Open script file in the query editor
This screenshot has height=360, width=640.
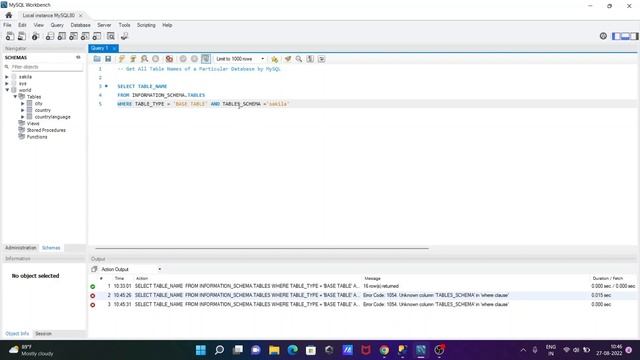(x=97, y=59)
